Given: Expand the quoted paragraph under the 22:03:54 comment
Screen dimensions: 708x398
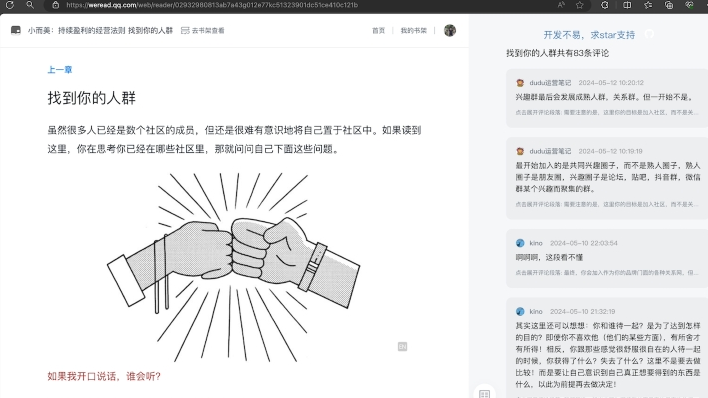Looking at the screenshot, I should click(607, 273).
